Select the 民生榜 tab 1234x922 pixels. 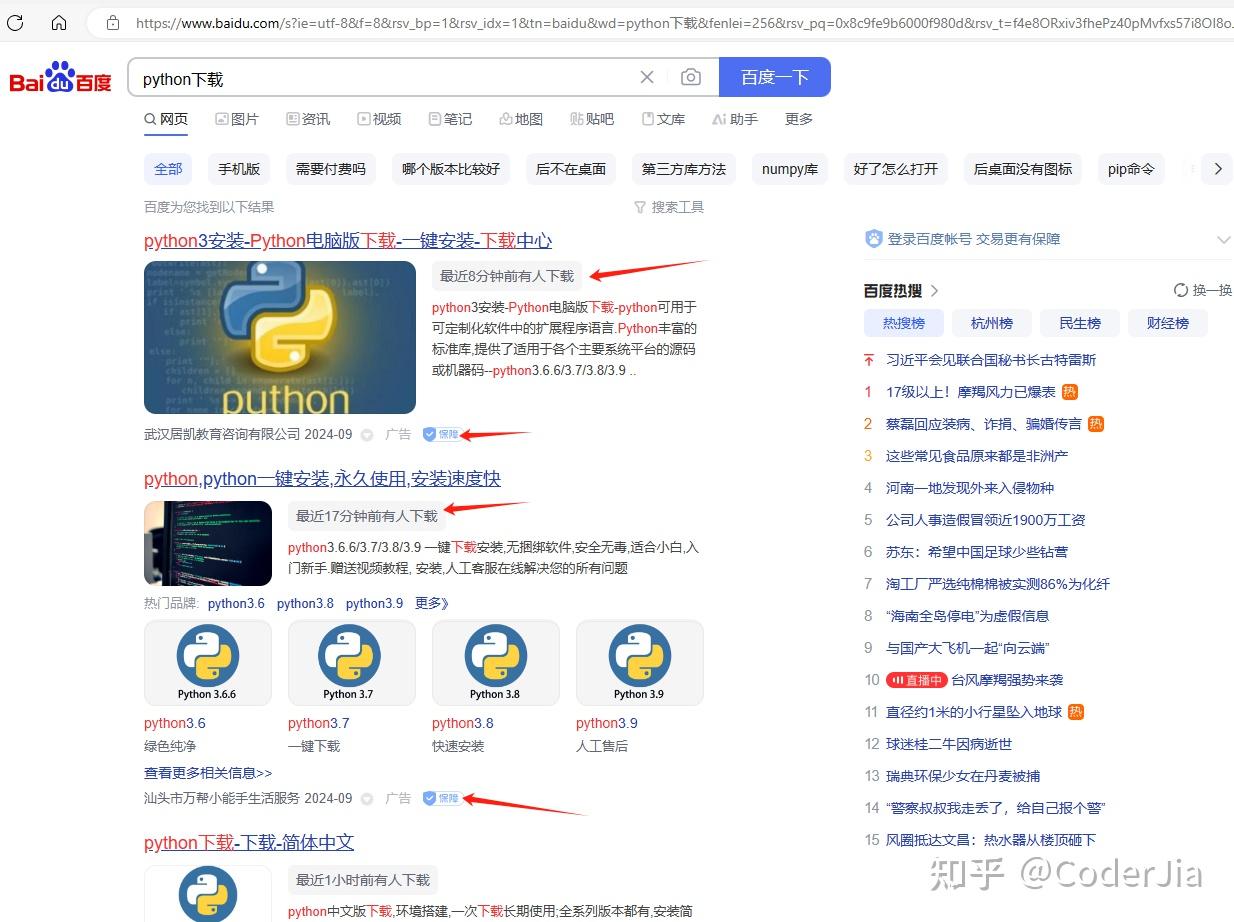[1080, 323]
